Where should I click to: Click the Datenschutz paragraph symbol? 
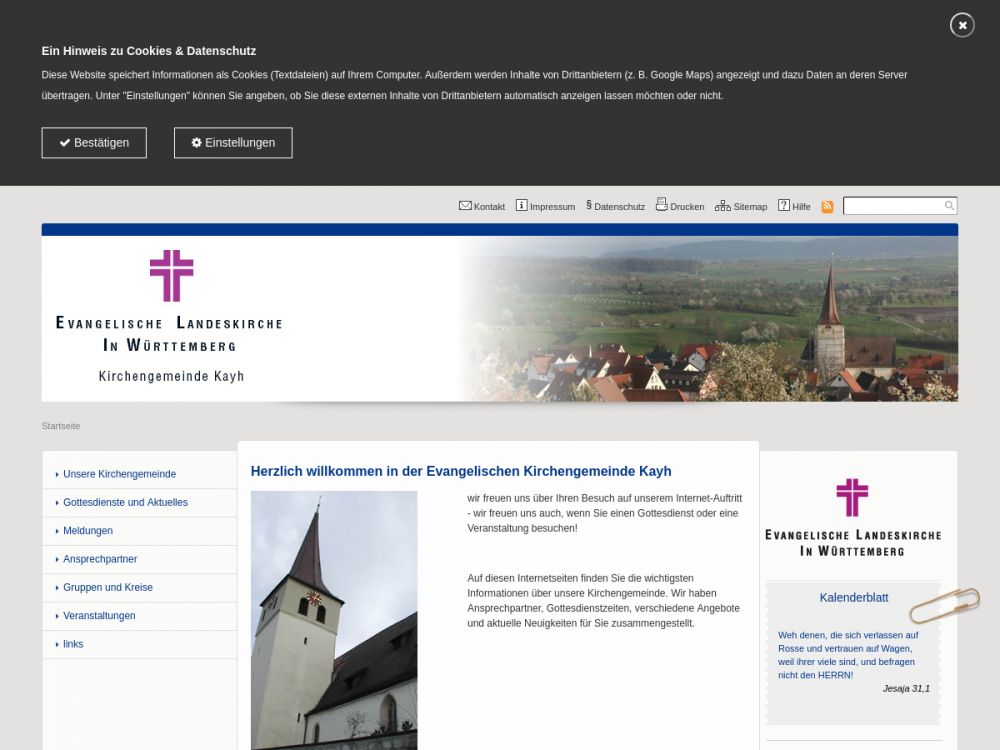[x=589, y=206]
